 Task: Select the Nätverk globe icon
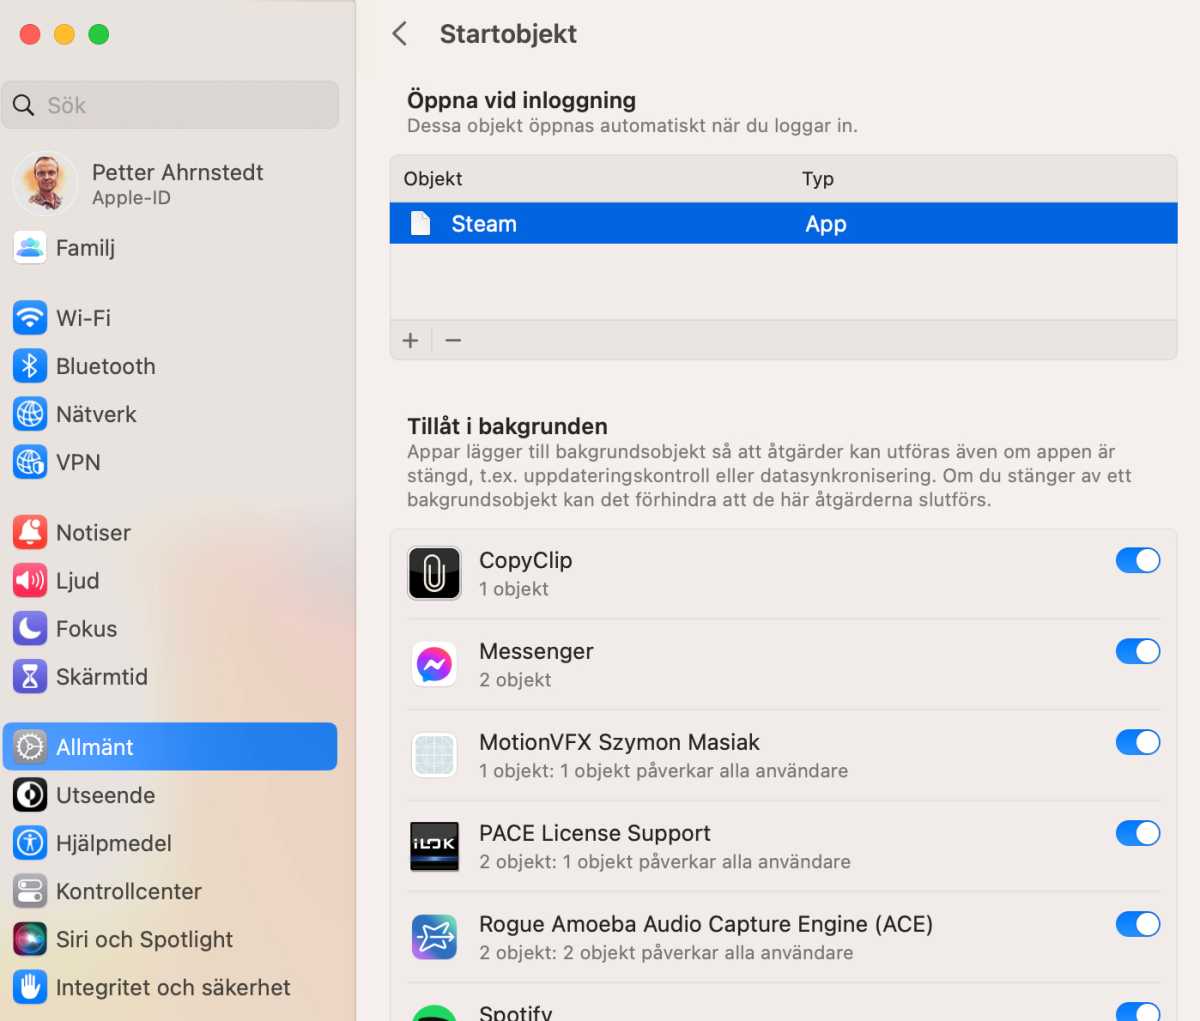click(x=30, y=414)
